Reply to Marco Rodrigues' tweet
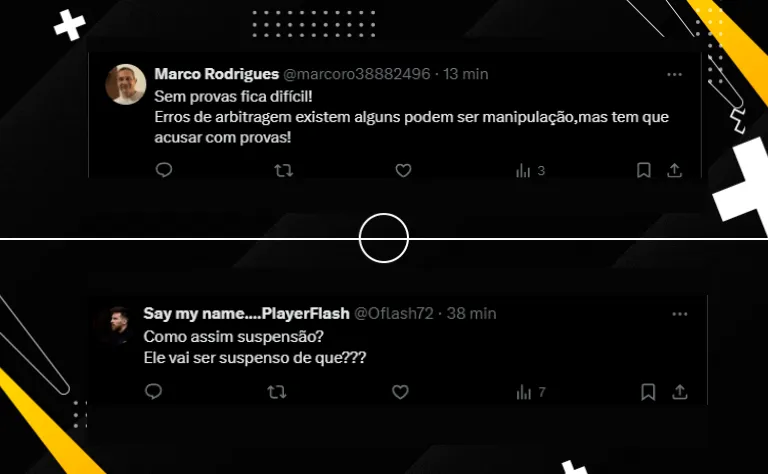The image size is (768, 474). [x=164, y=170]
